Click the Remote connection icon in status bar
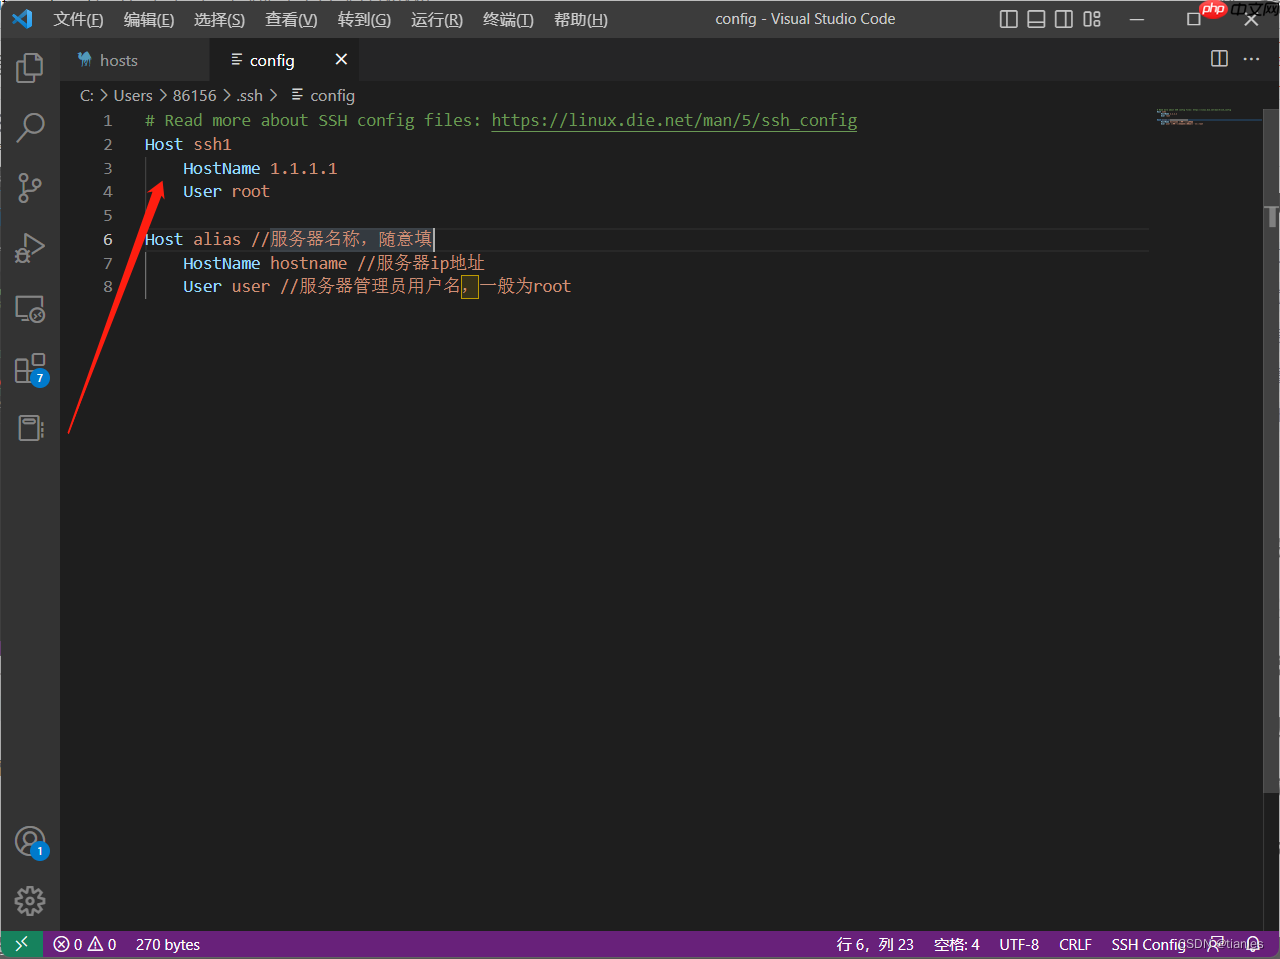 pyautogui.click(x=21, y=943)
